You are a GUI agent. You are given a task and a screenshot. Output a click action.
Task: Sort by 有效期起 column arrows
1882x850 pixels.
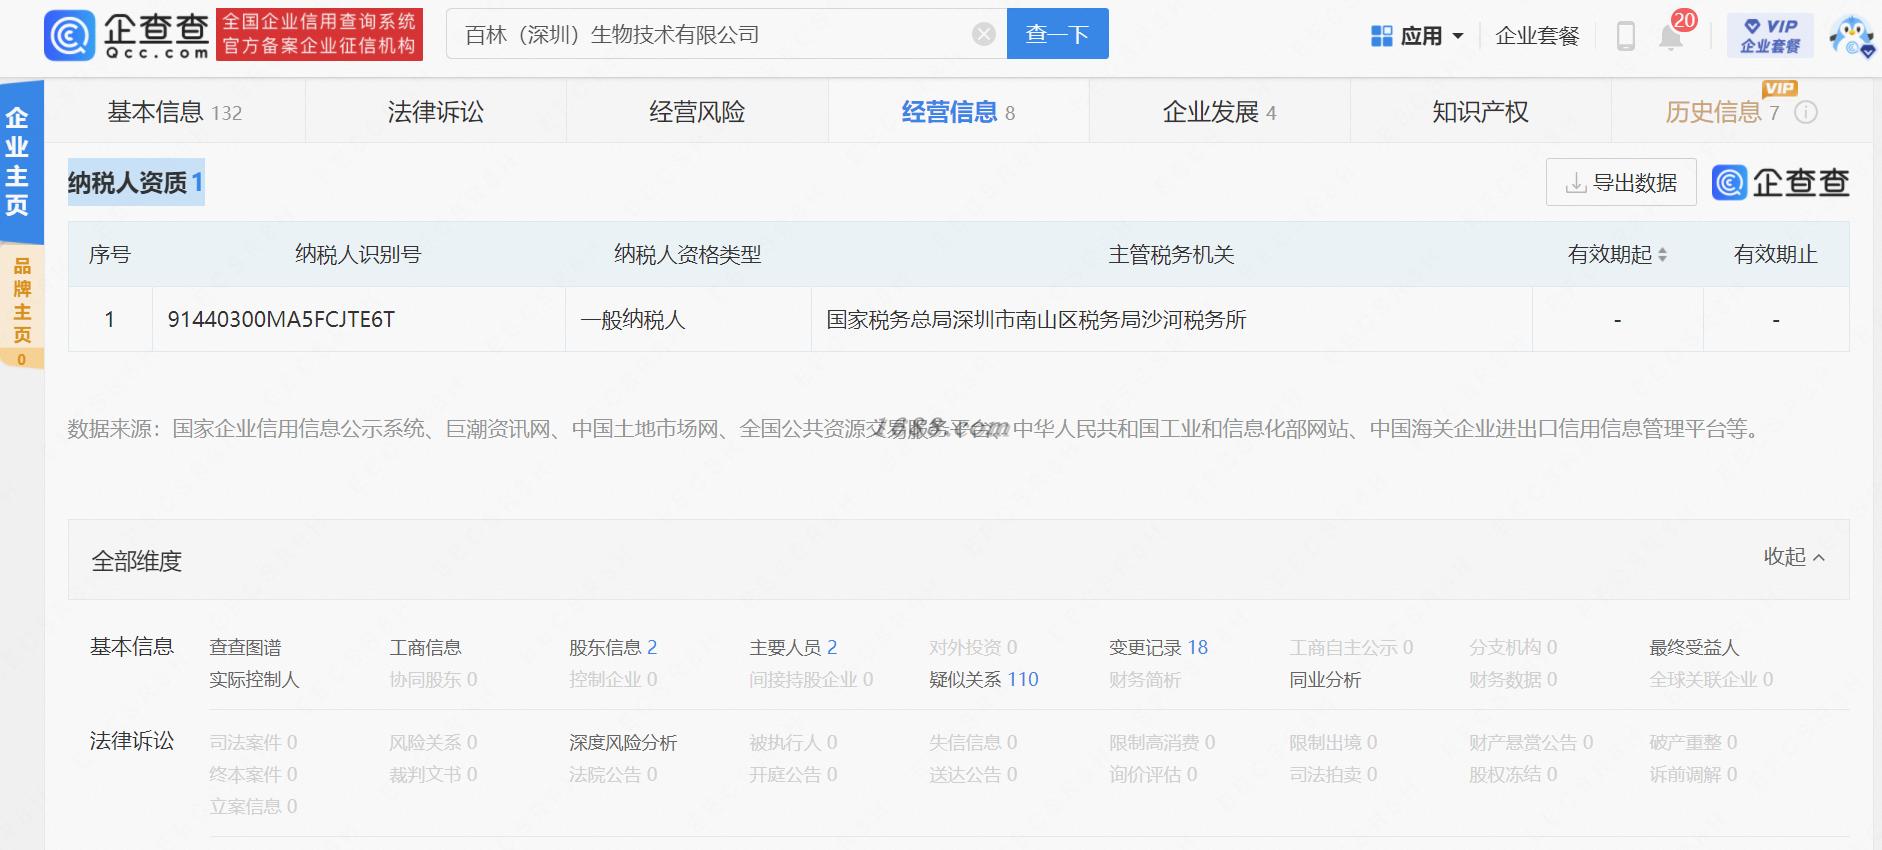tap(1662, 255)
